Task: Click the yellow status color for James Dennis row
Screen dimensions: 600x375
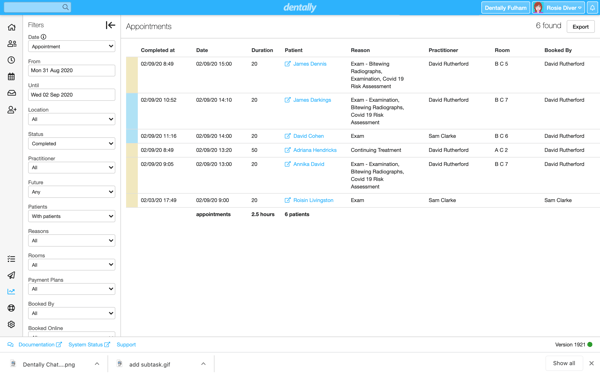Action: pyautogui.click(x=132, y=75)
